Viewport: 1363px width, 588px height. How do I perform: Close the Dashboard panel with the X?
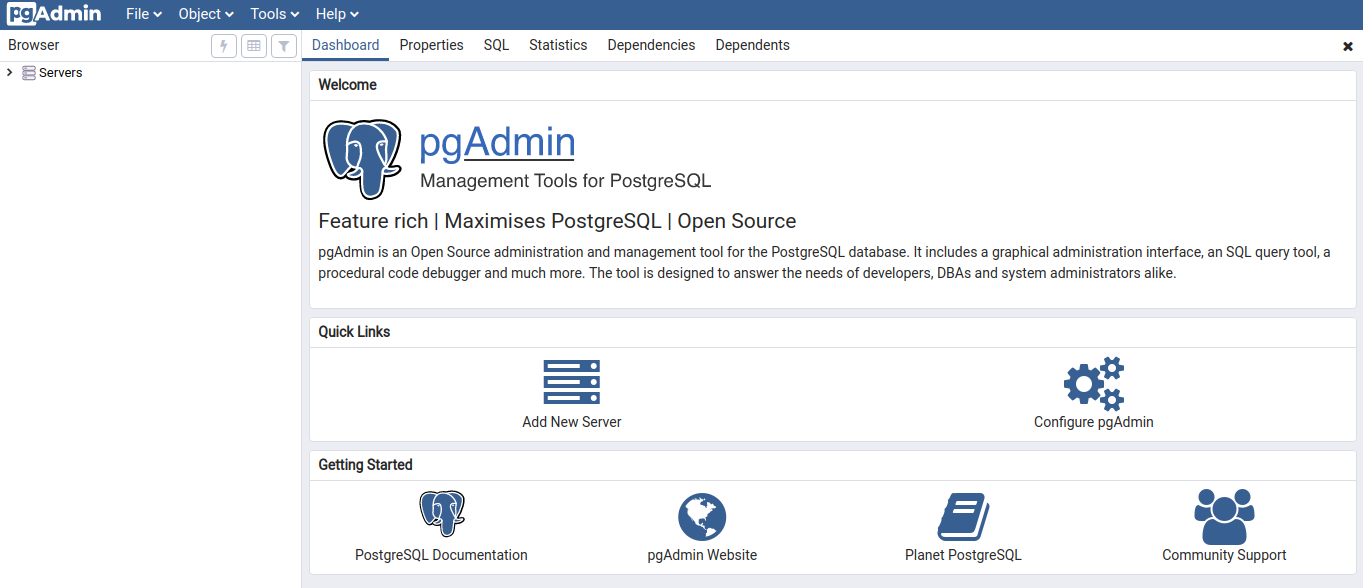pyautogui.click(x=1348, y=45)
